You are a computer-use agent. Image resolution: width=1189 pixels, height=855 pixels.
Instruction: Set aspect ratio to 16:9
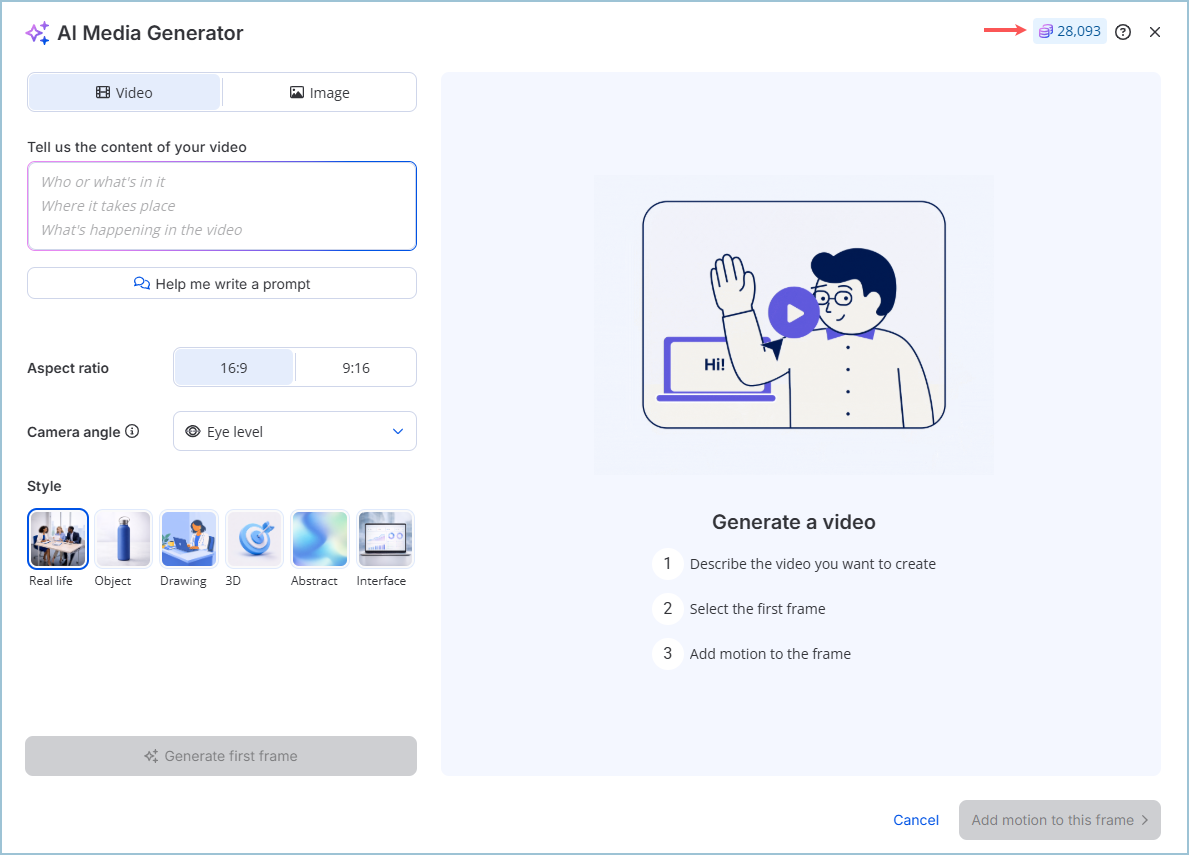pyautogui.click(x=234, y=368)
